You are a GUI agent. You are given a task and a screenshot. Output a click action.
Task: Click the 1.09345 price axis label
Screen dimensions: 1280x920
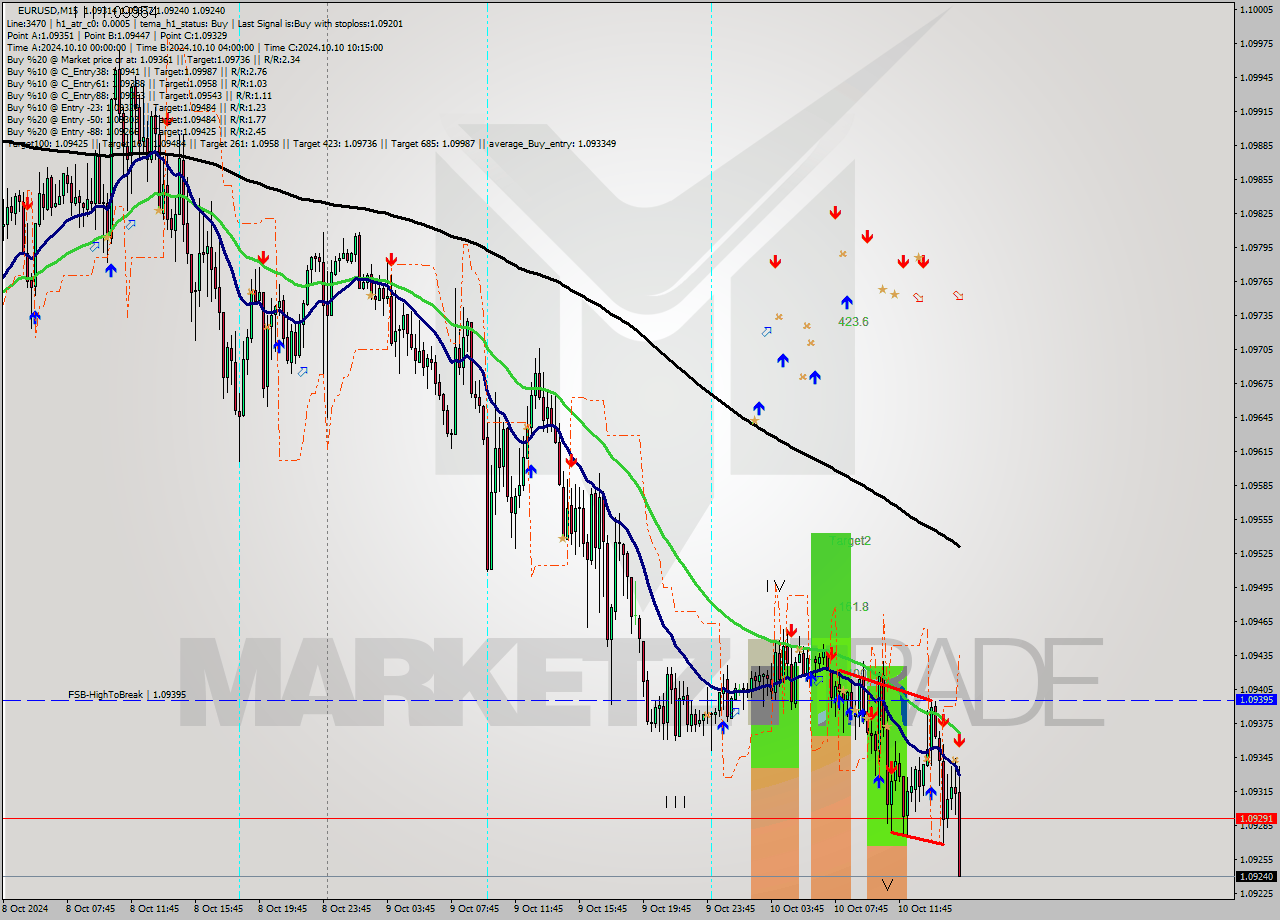click(x=1257, y=757)
